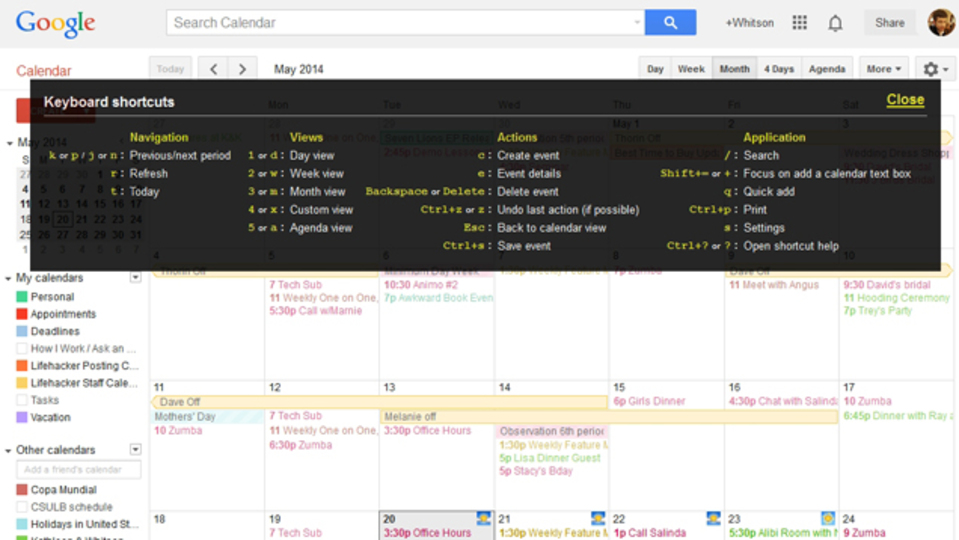The height and width of the screenshot is (540, 959).
Task: Toggle How I Work / Ask an calendar box
Action: [x=21, y=349]
